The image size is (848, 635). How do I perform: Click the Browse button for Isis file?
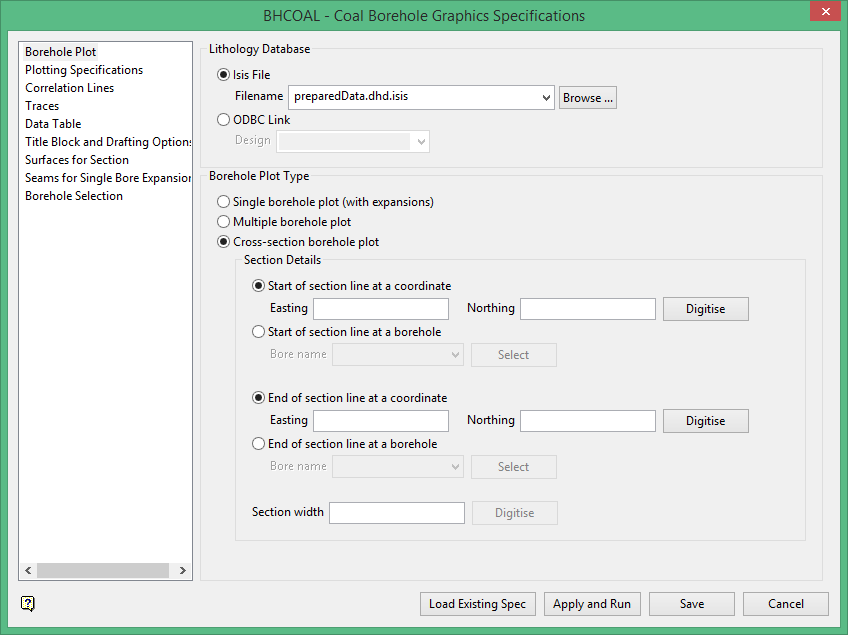point(587,98)
